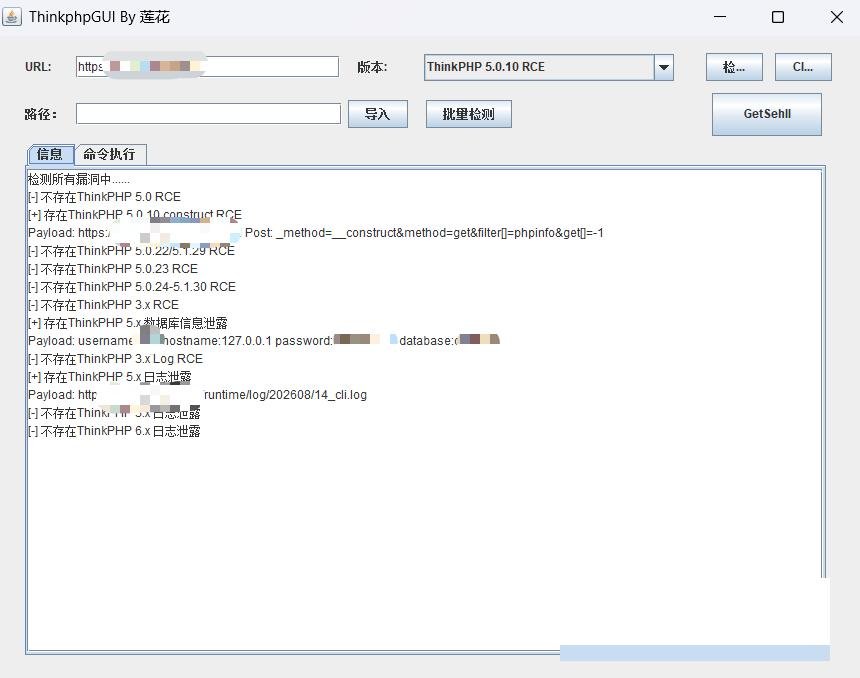Image resolution: width=860 pixels, height=678 pixels.
Task: Open the version dropdown arrow
Action: 664,67
